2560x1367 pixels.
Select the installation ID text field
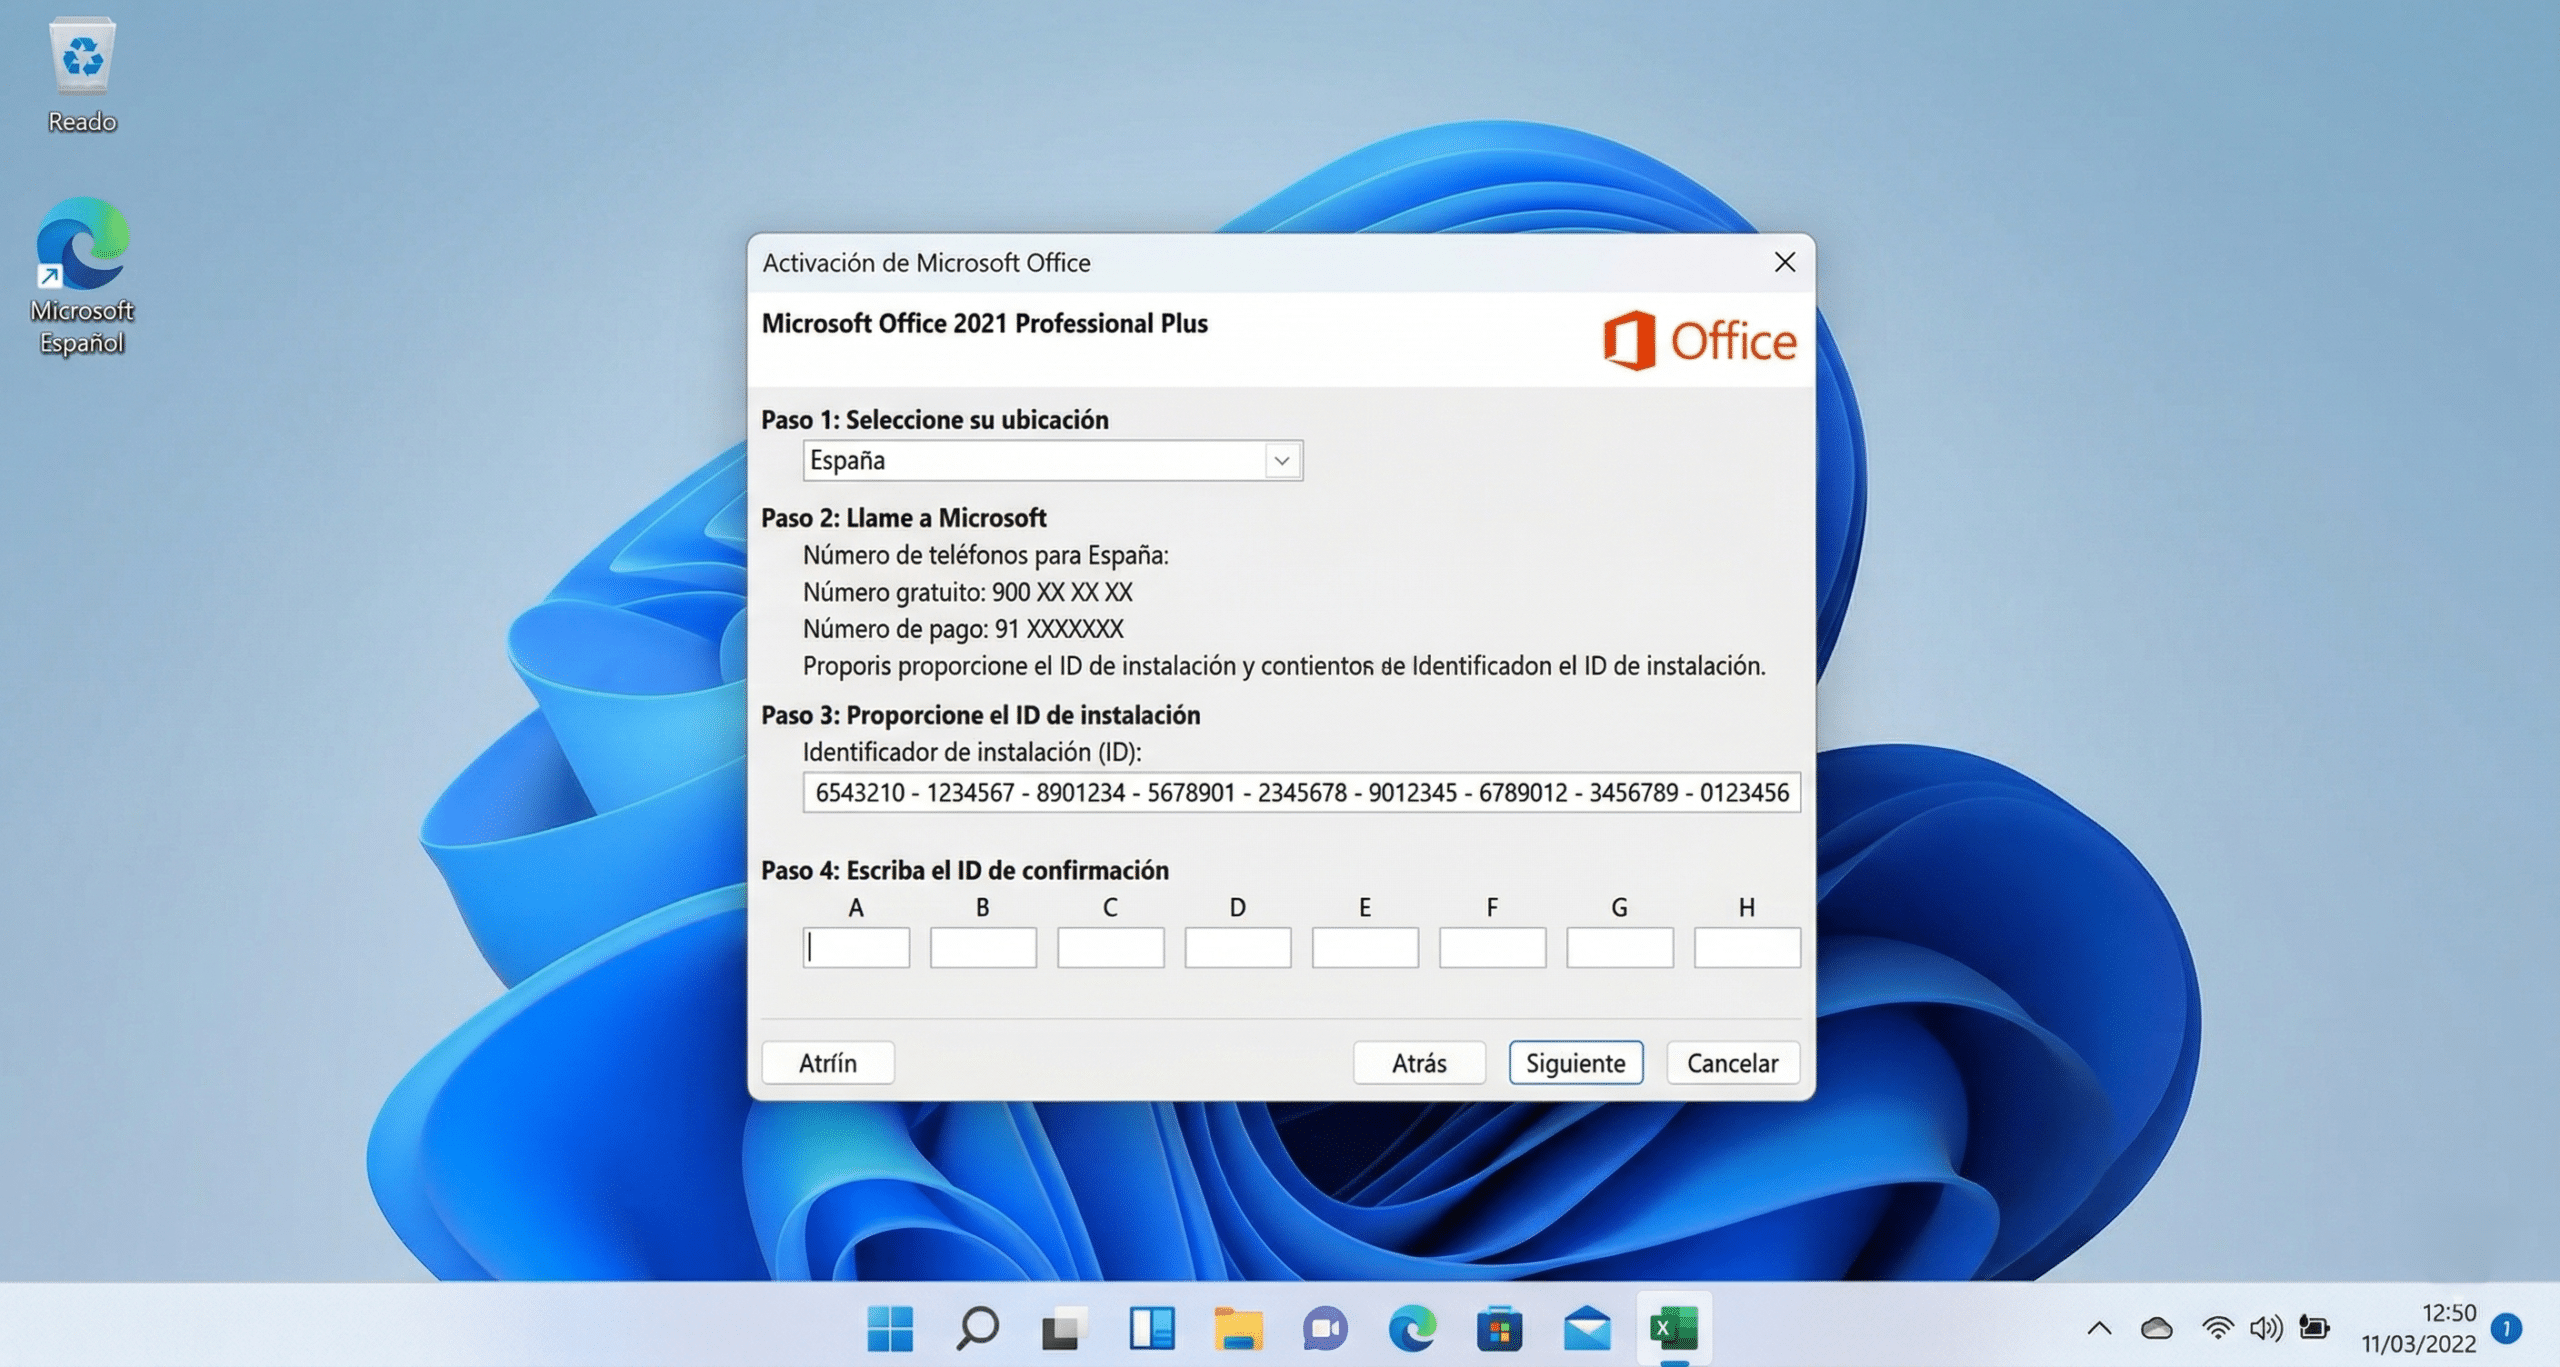[x=1300, y=792]
